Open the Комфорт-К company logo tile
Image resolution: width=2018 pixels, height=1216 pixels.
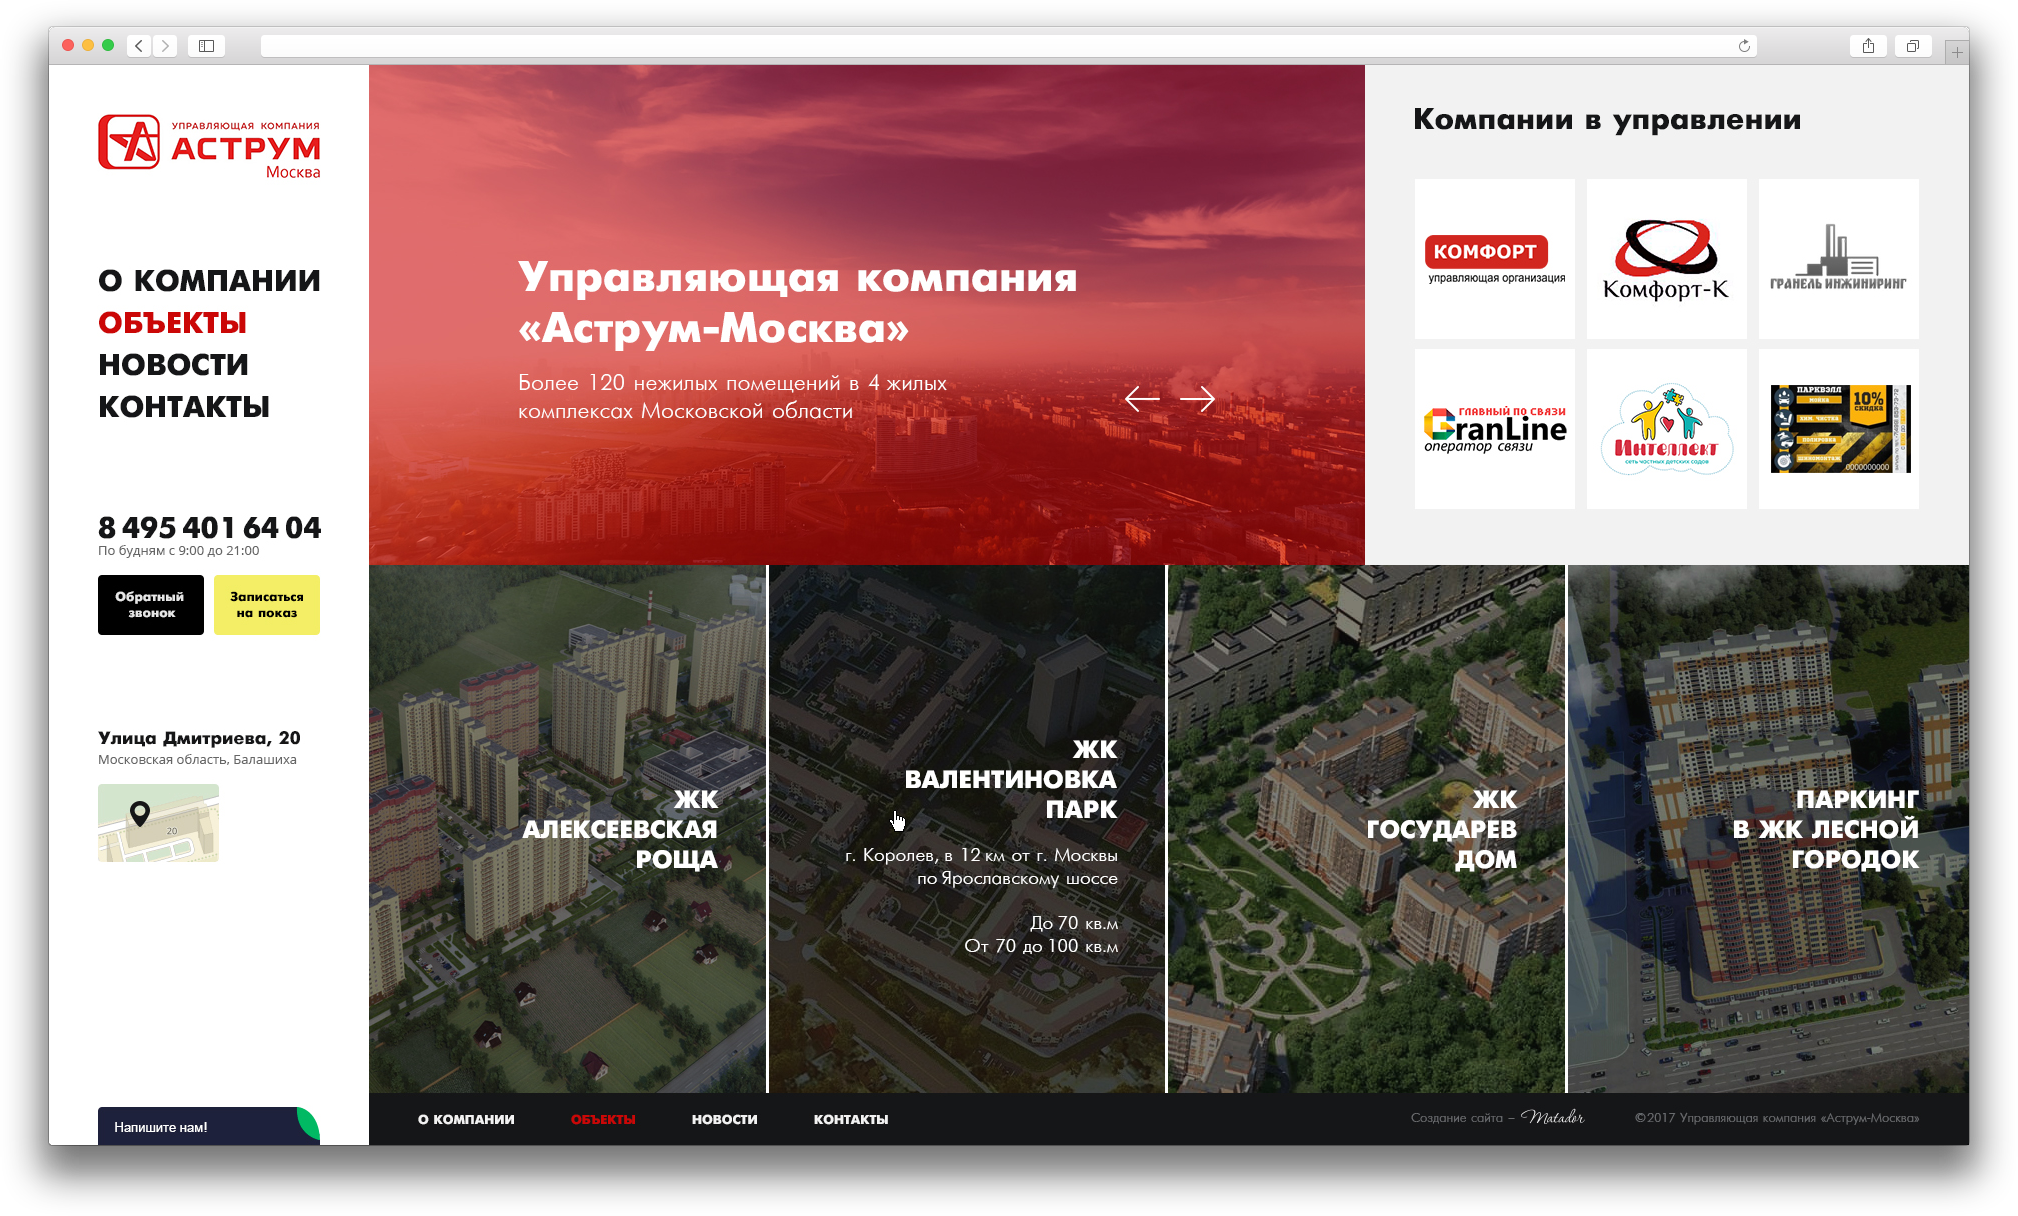click(1667, 259)
